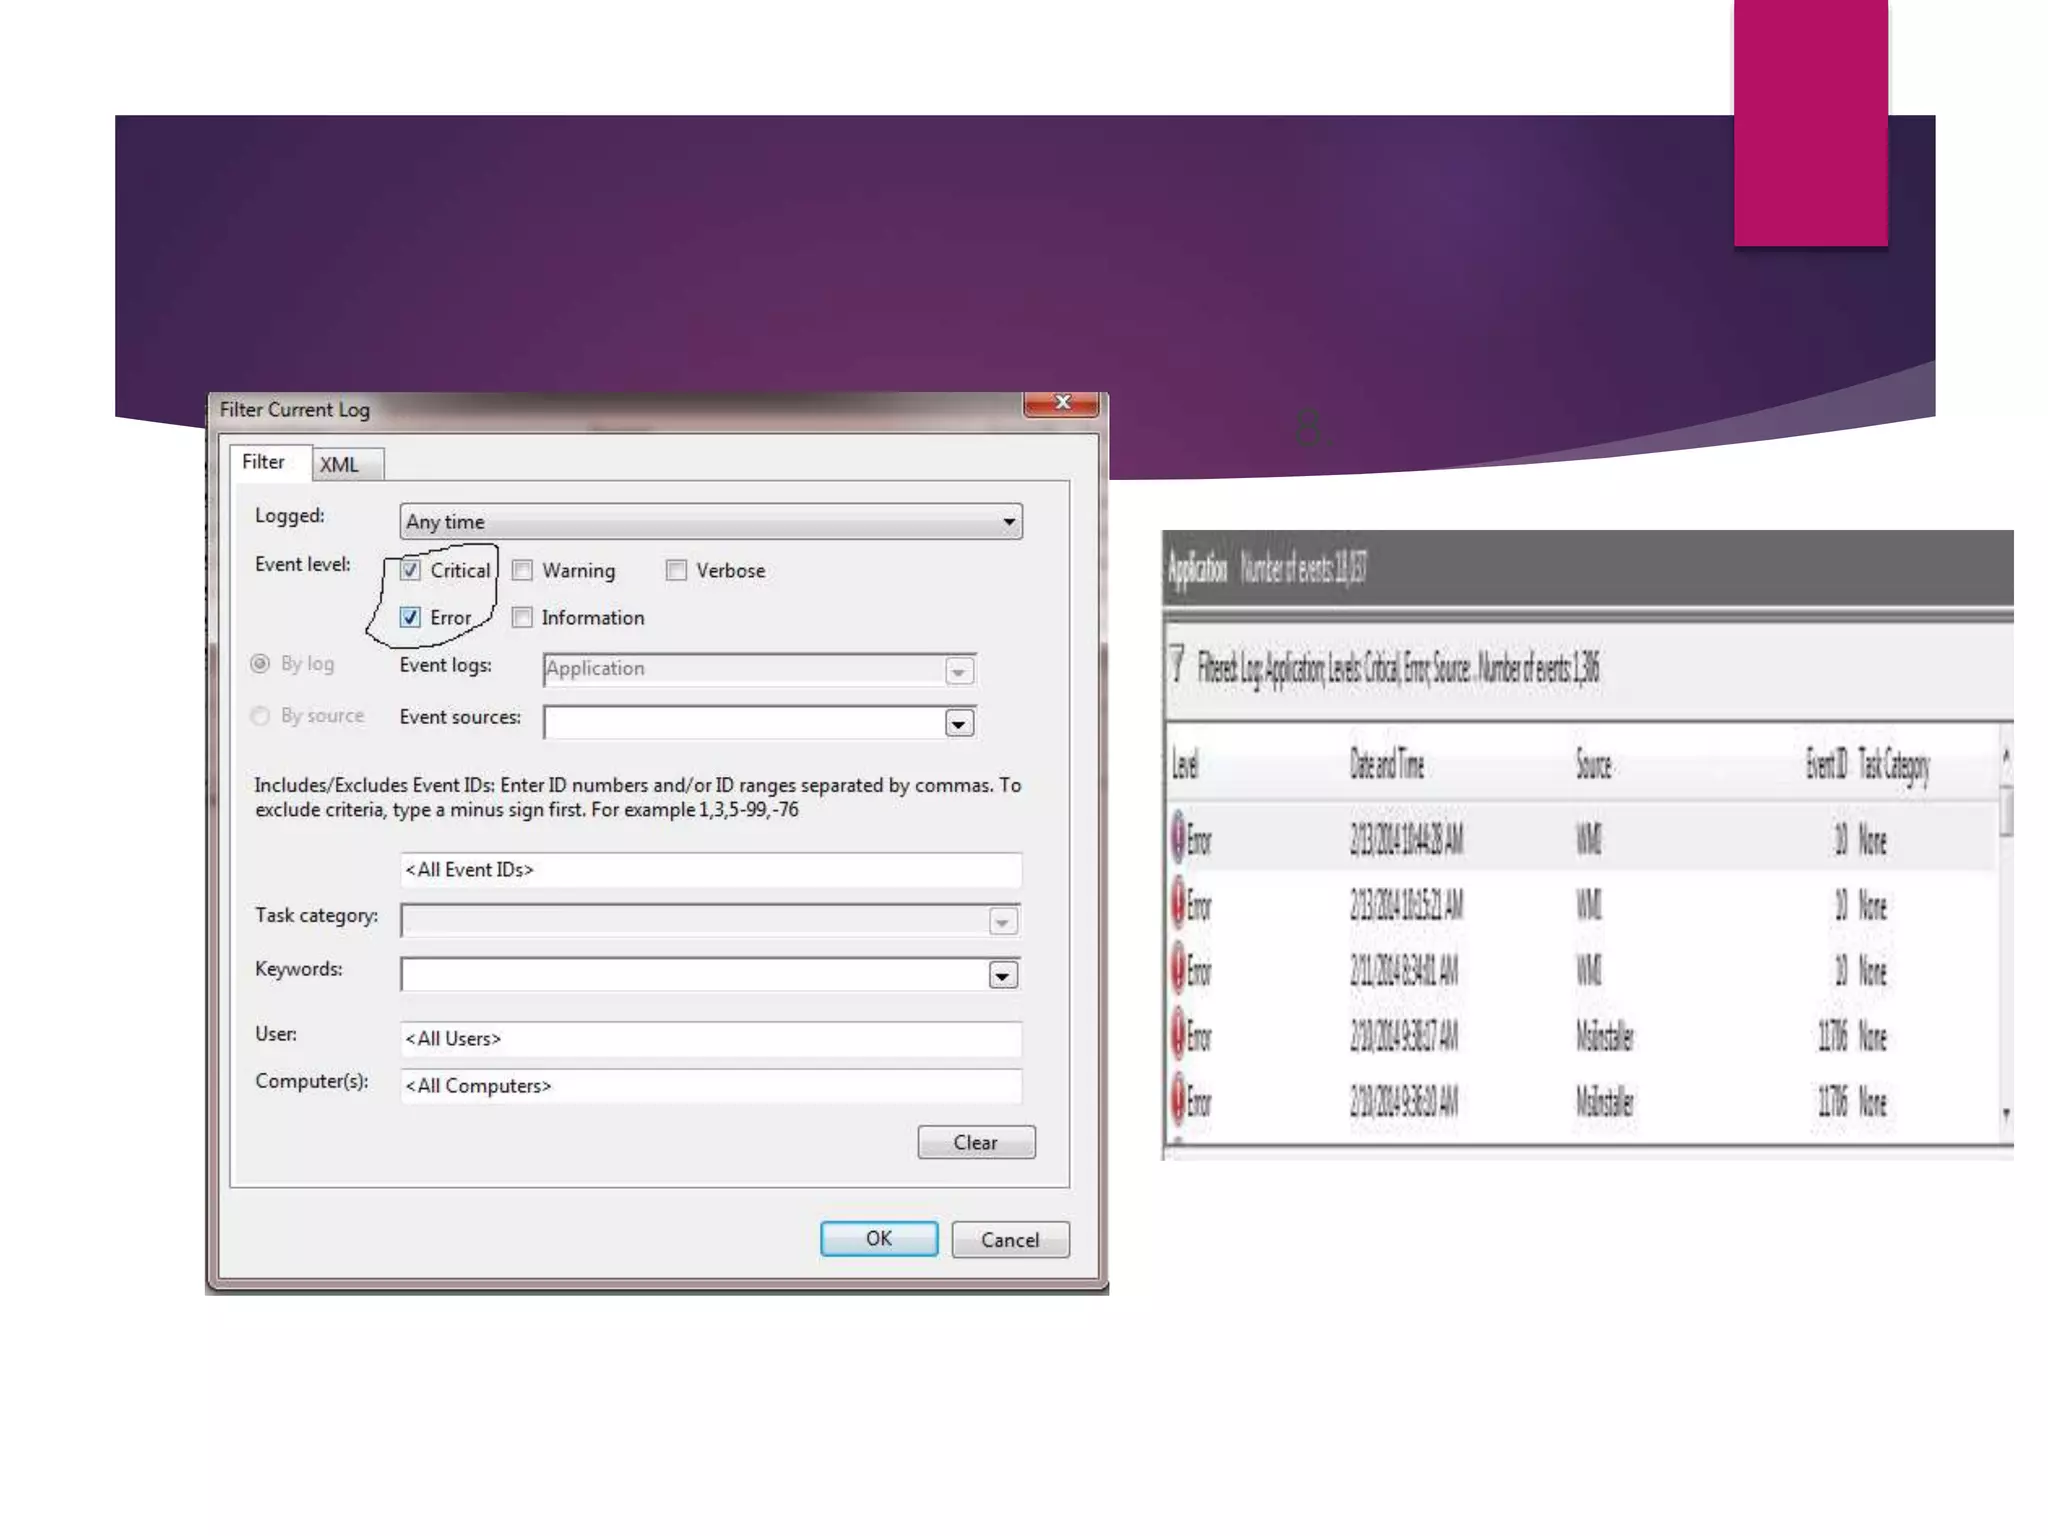Switch to the XML tab

tap(339, 464)
